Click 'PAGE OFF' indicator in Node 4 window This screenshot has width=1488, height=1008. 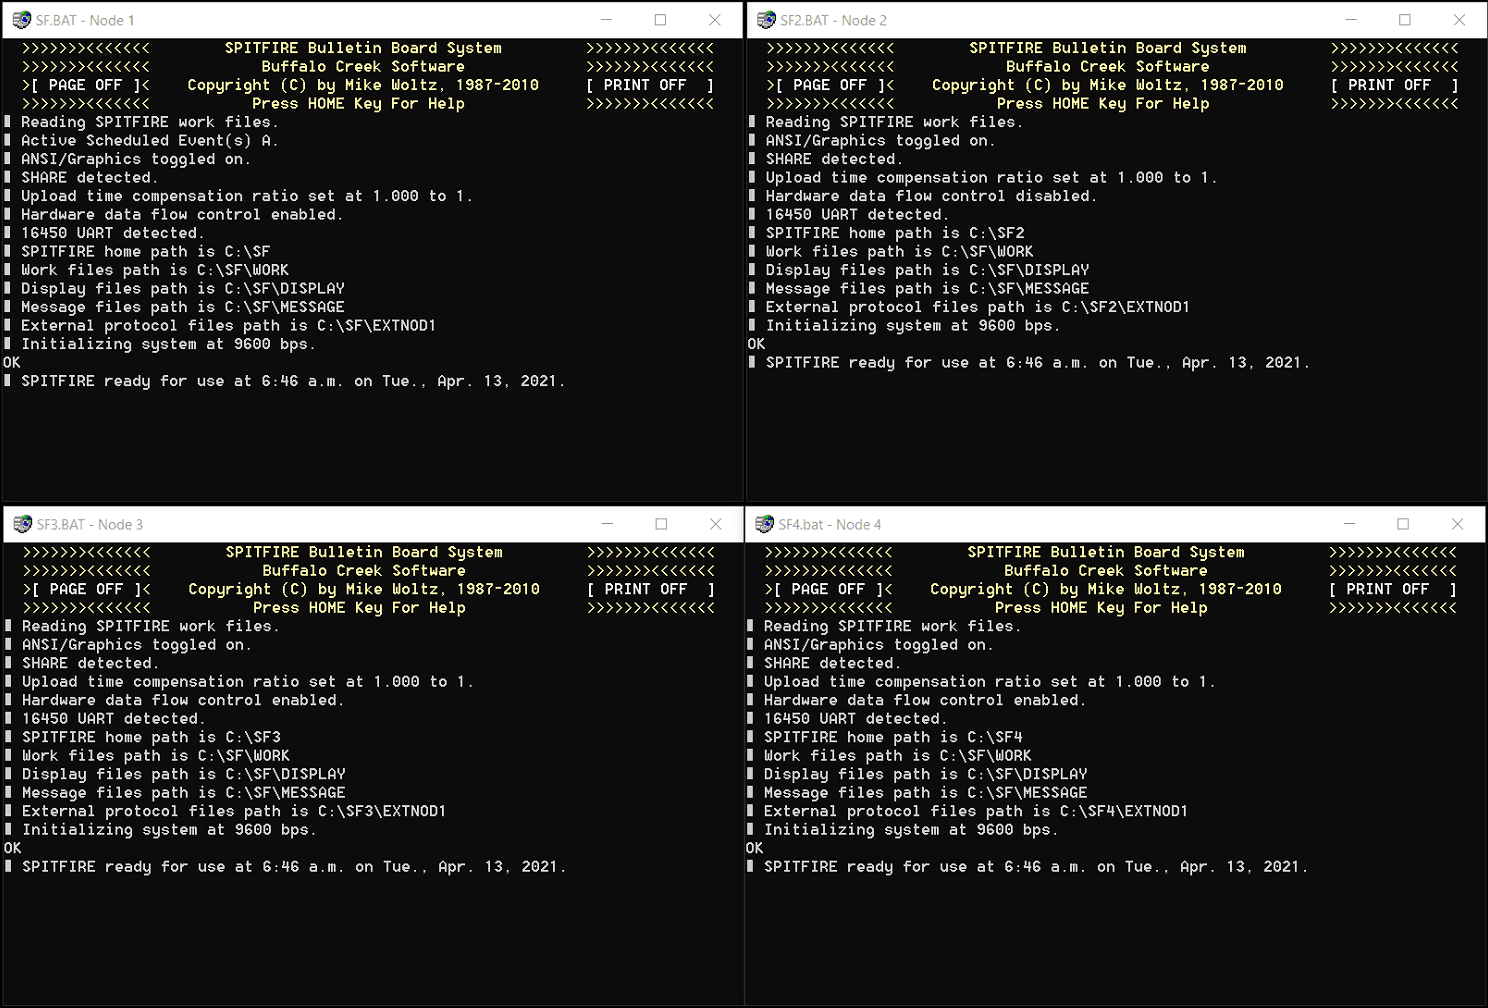[828, 589]
